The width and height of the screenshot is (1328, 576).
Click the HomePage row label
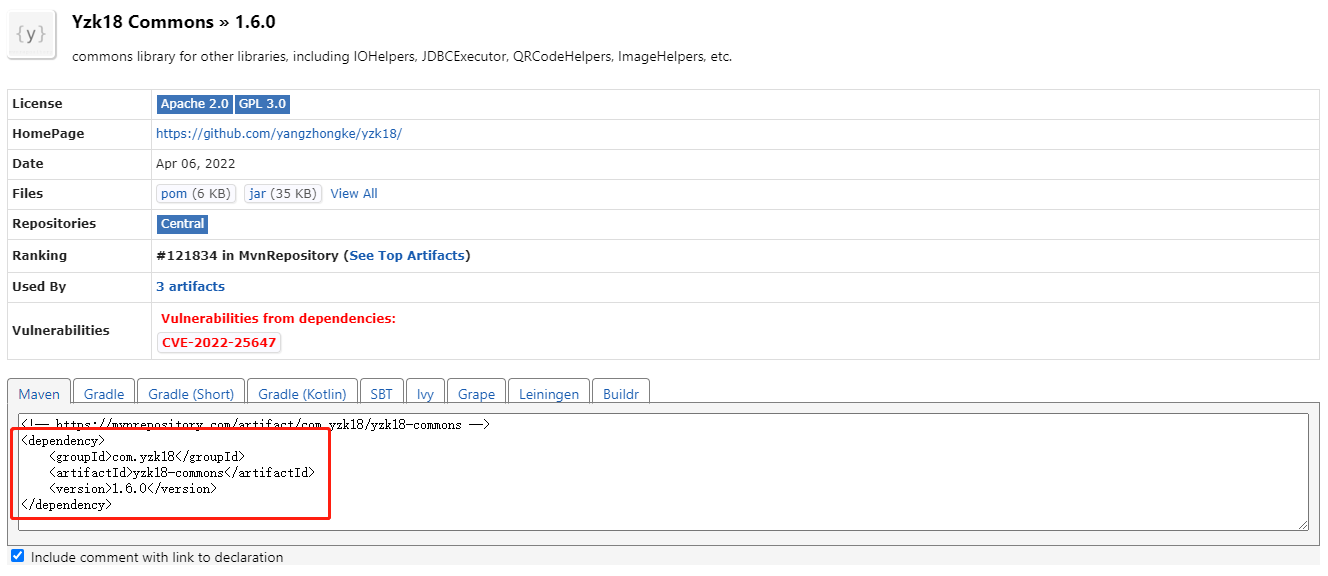pos(48,134)
